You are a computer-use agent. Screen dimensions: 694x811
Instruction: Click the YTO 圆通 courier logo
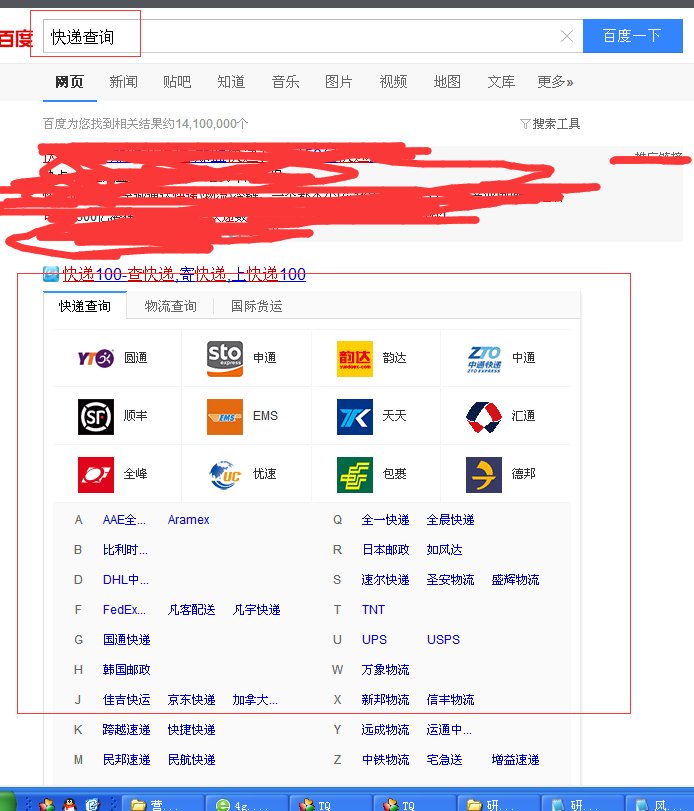[x=96, y=358]
